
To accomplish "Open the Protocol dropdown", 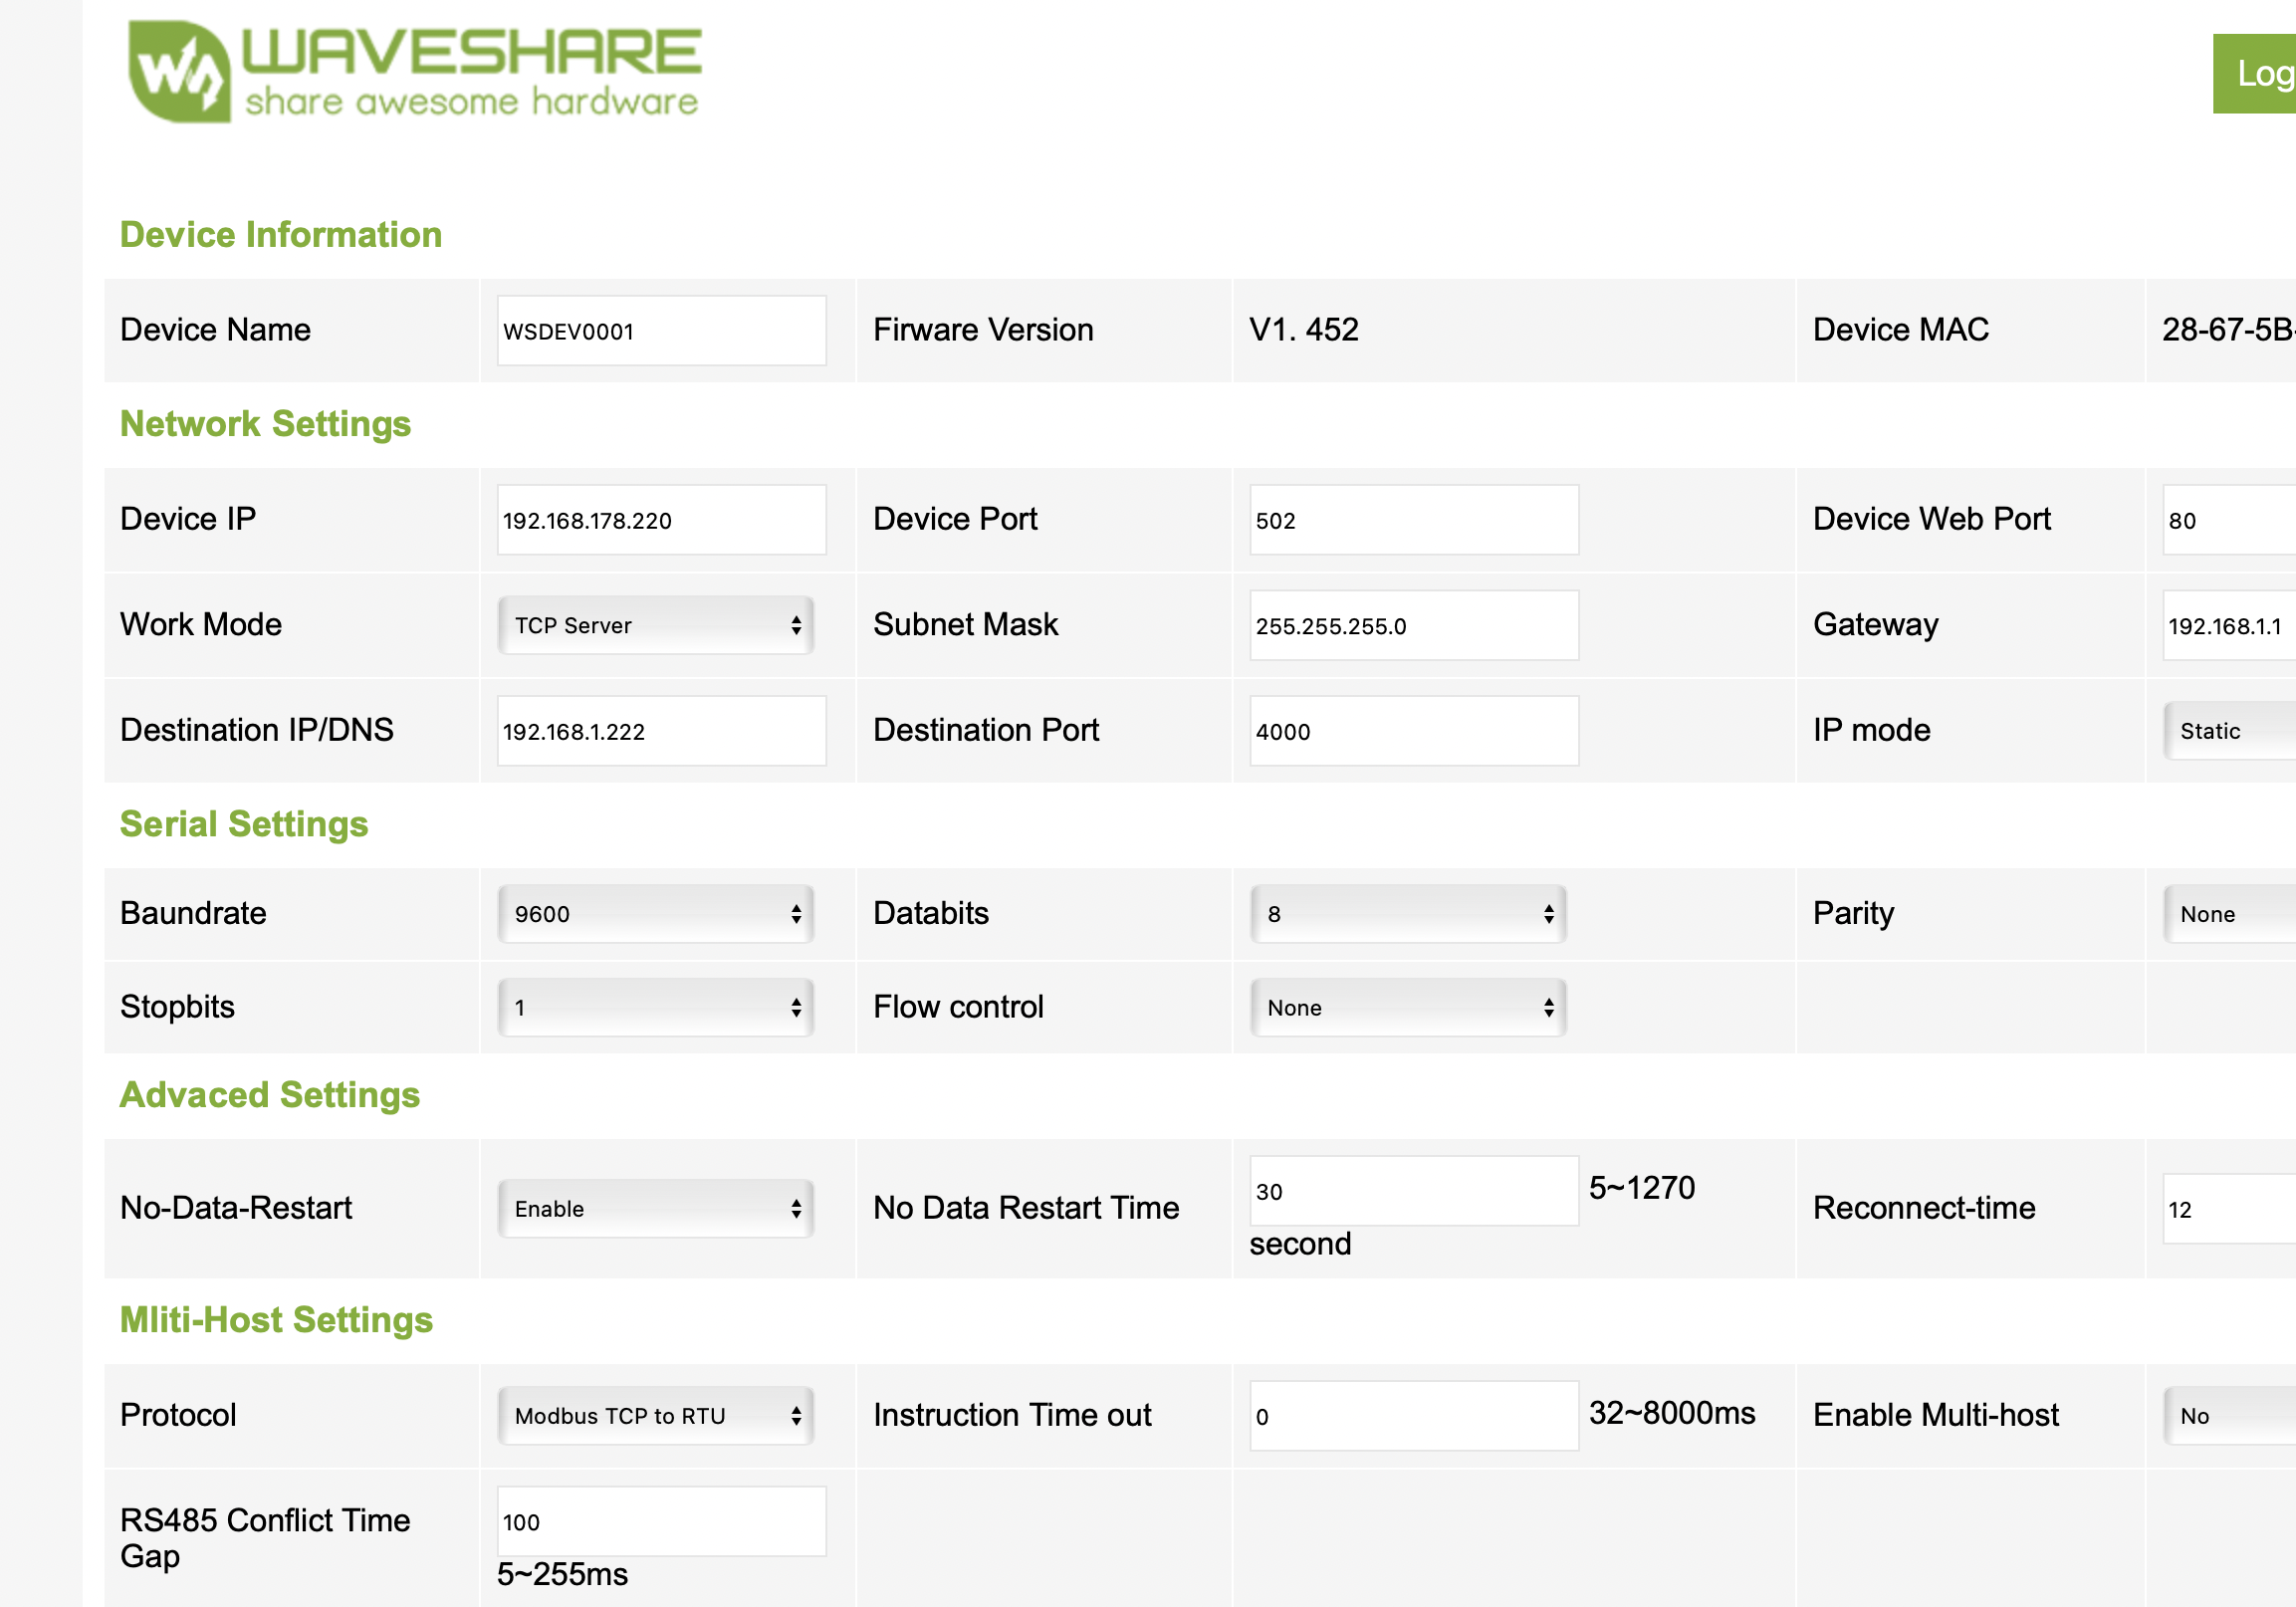I will (656, 1416).
